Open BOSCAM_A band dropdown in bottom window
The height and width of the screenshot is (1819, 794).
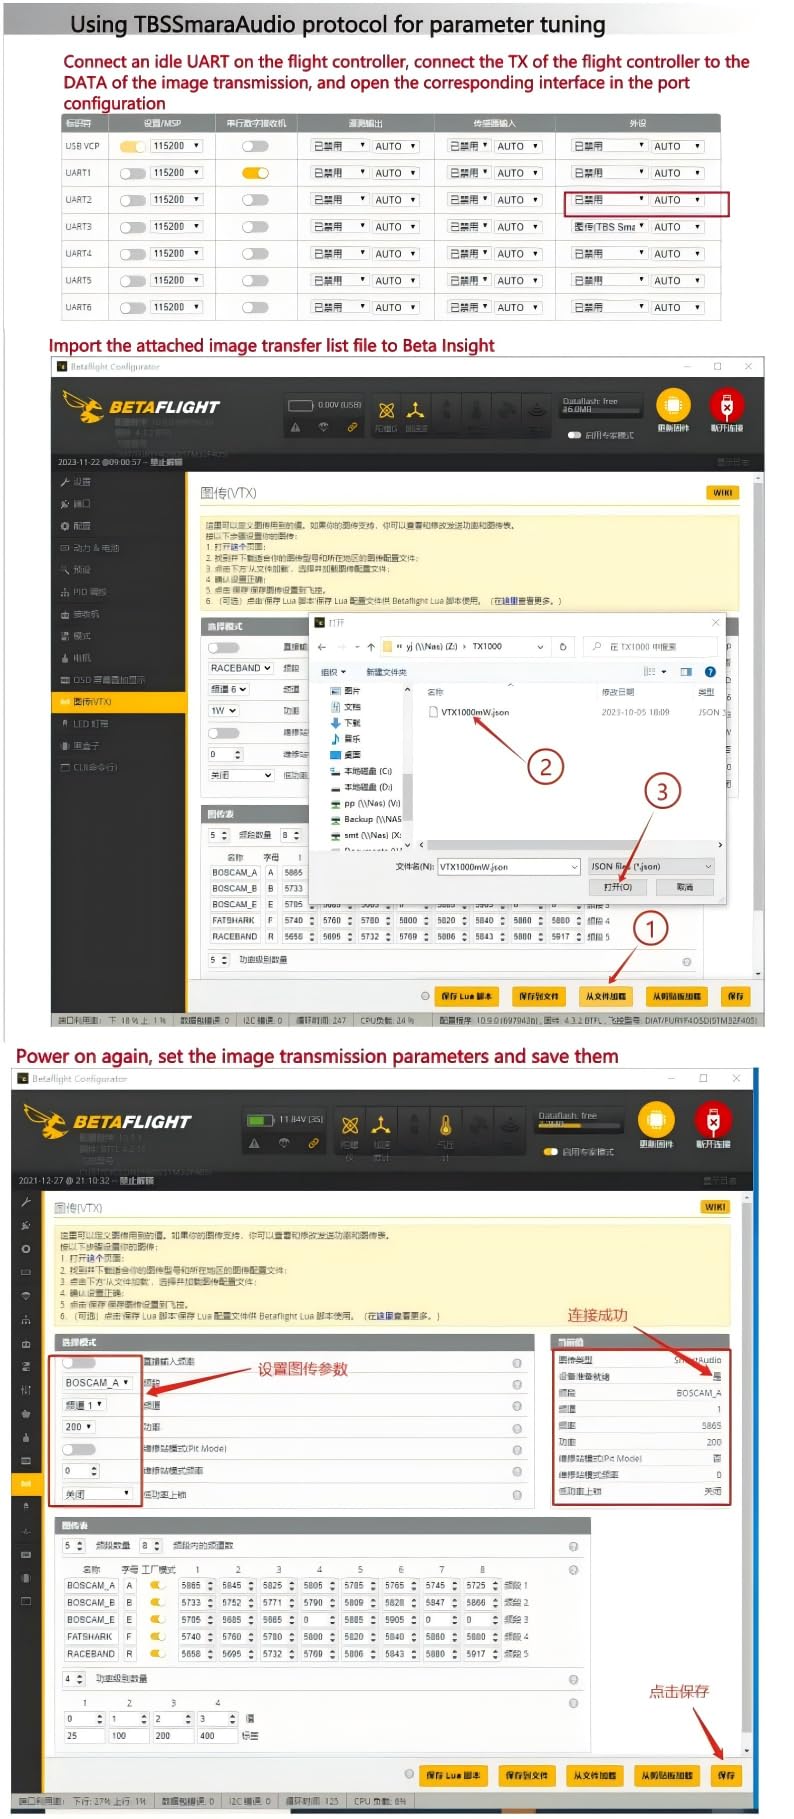(x=97, y=1383)
